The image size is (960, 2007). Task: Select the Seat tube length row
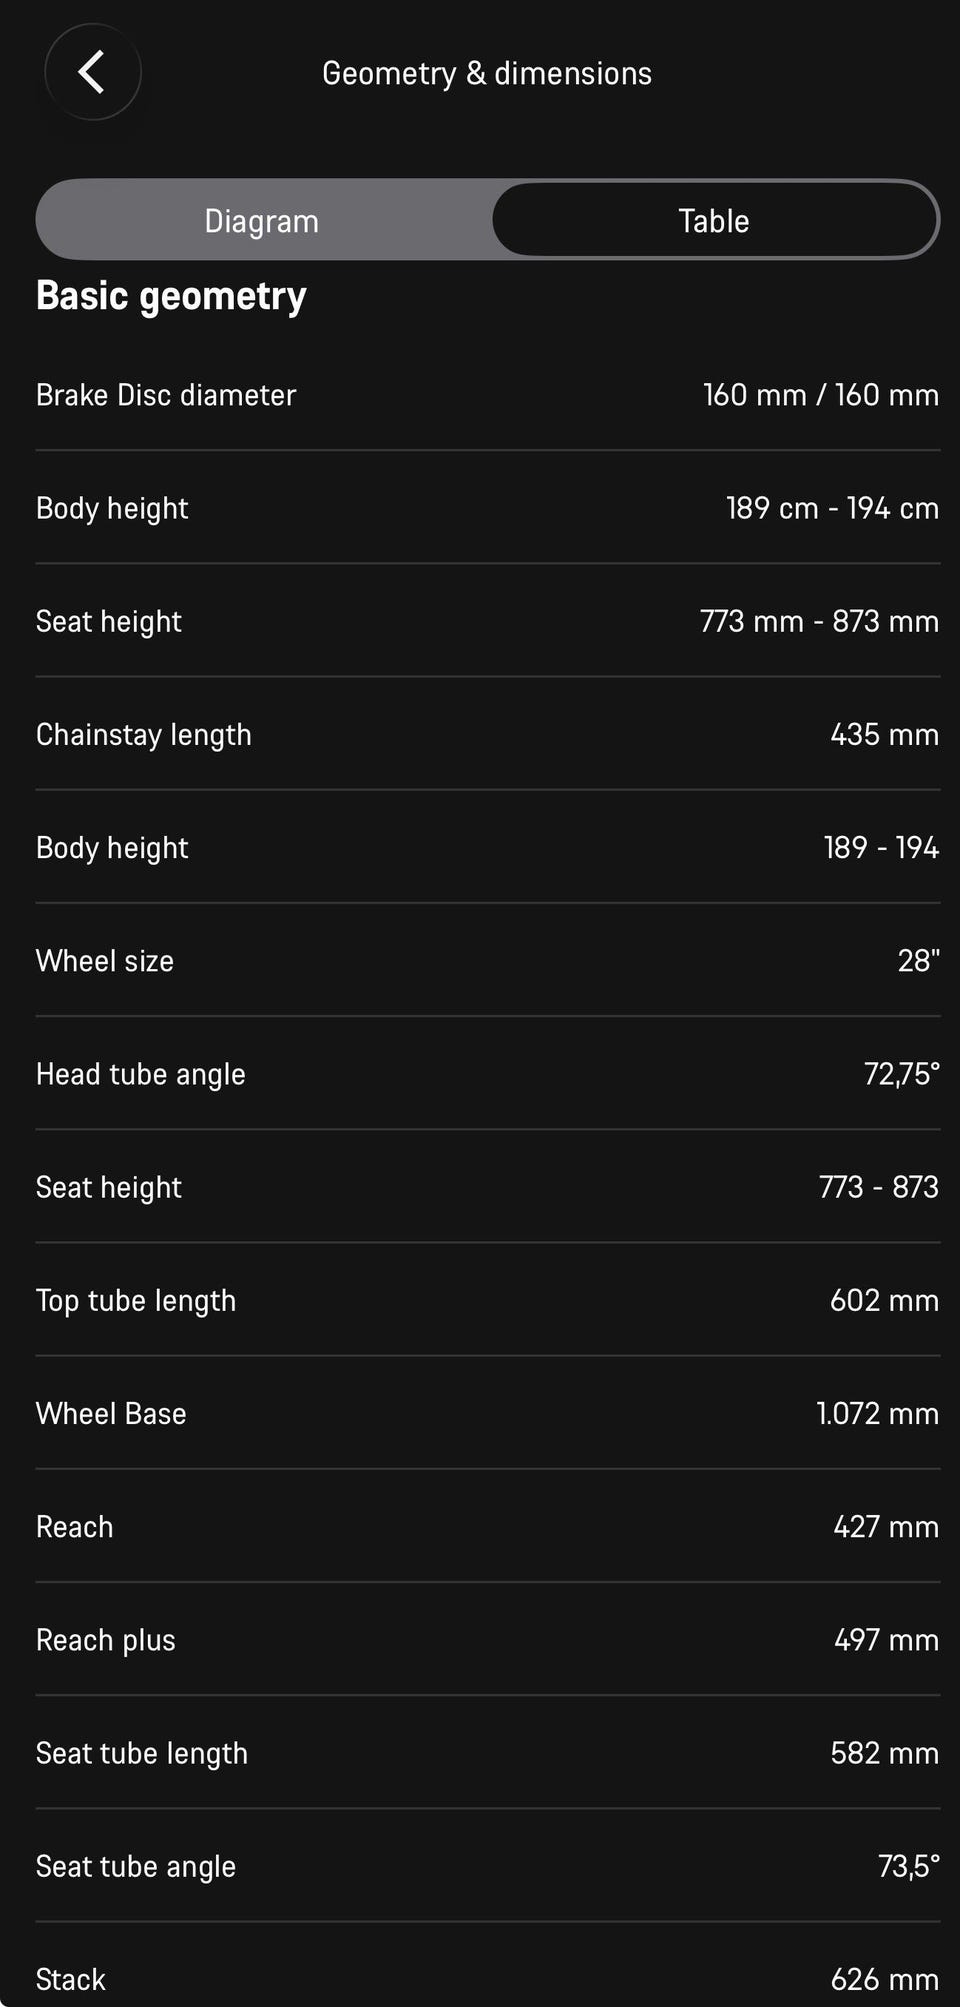[x=488, y=1753]
